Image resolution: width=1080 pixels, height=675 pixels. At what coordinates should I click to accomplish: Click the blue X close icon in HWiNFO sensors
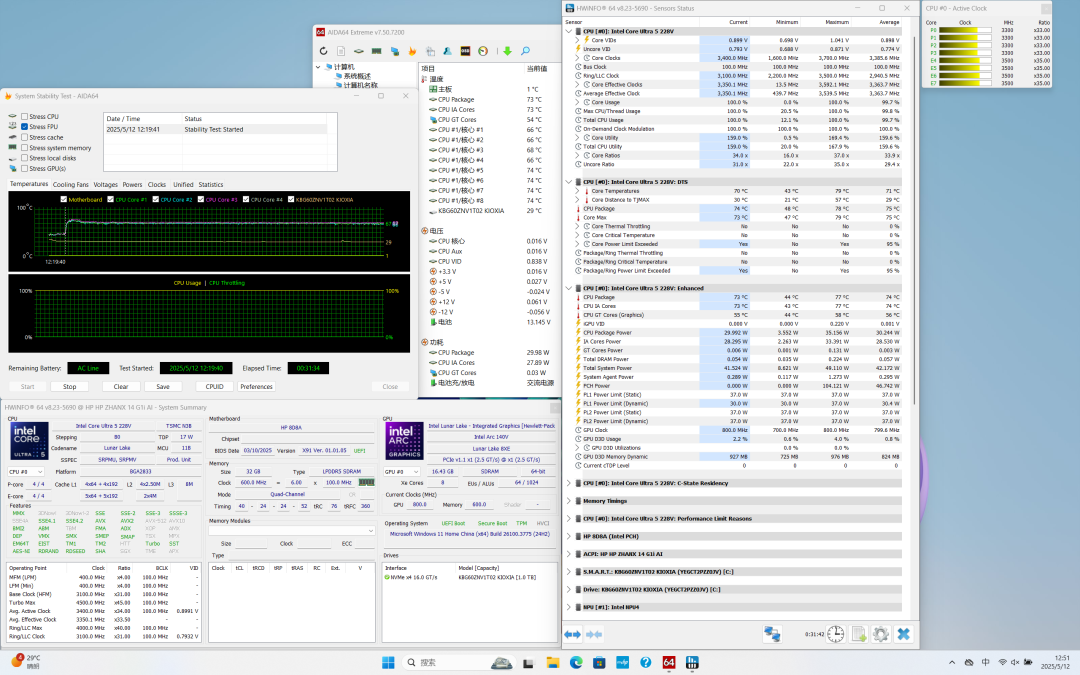pos(904,634)
